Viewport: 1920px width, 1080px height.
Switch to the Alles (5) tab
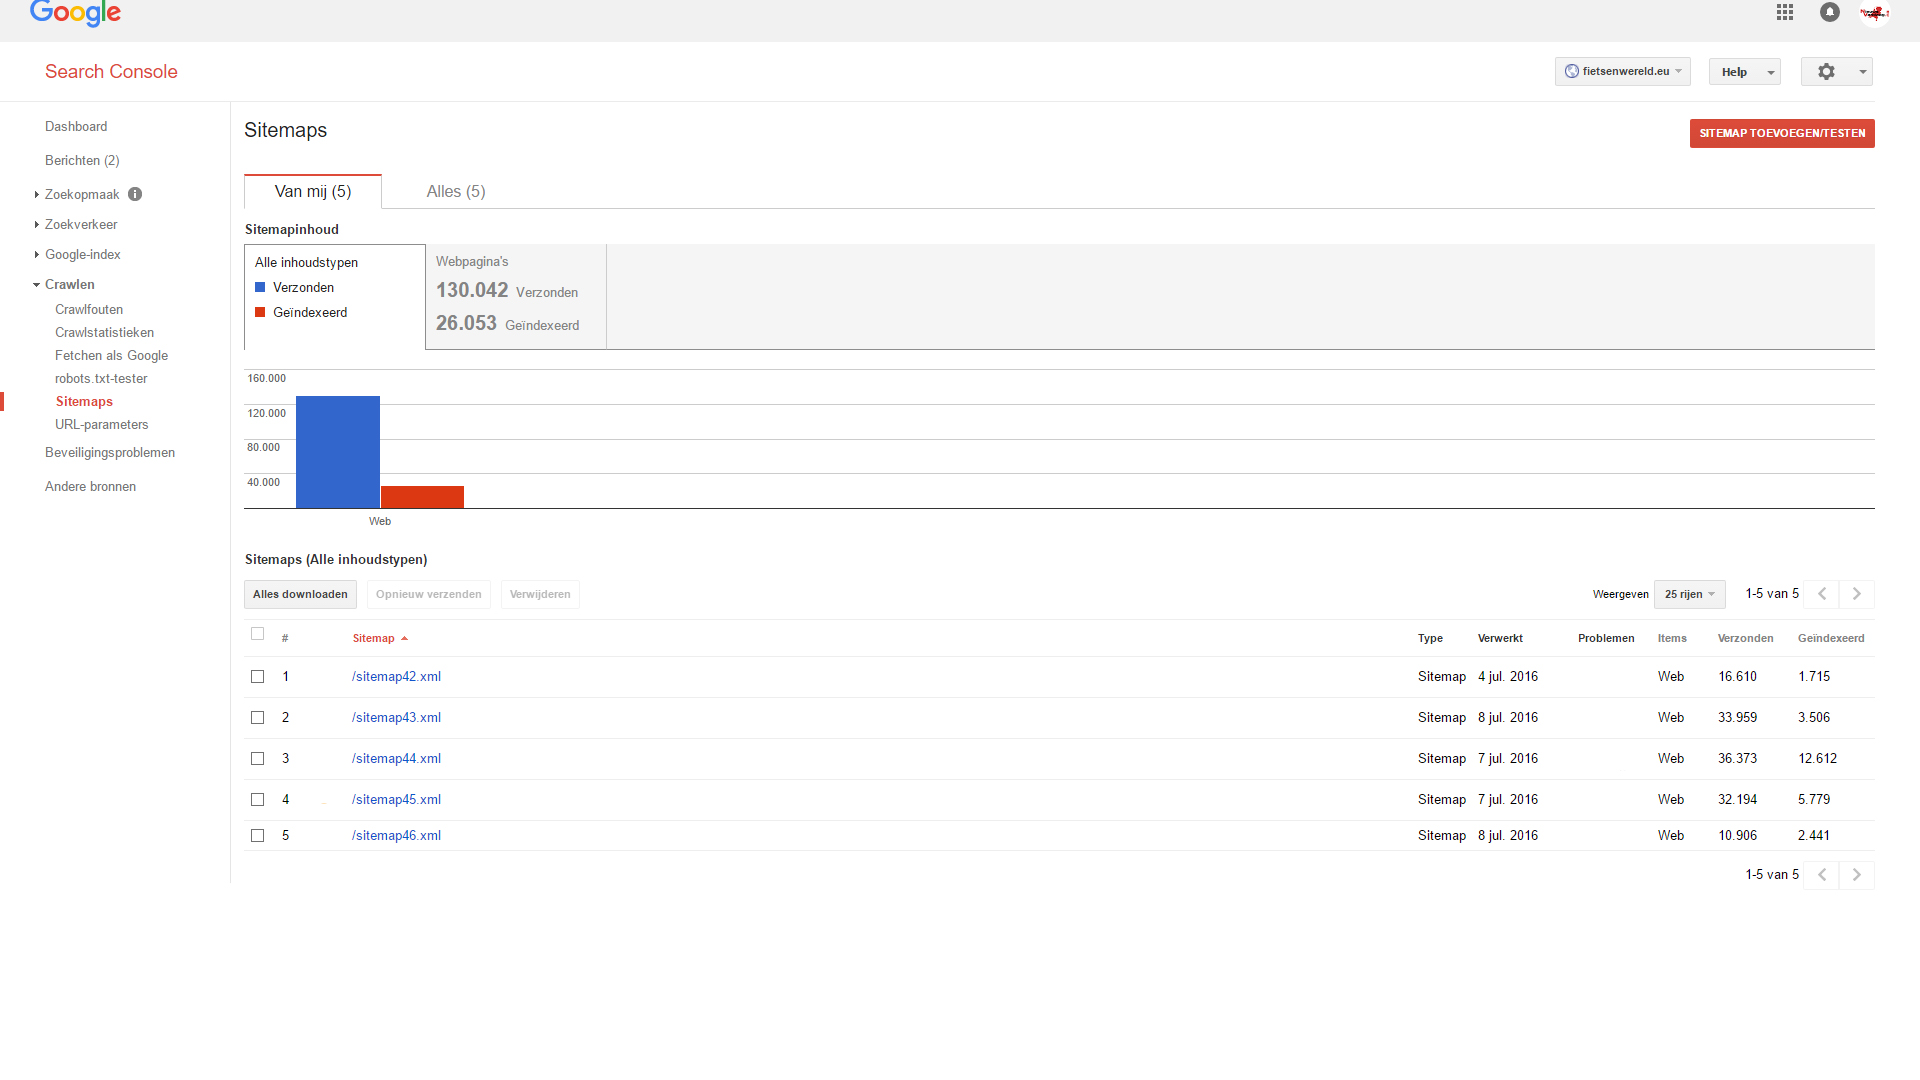coord(456,192)
